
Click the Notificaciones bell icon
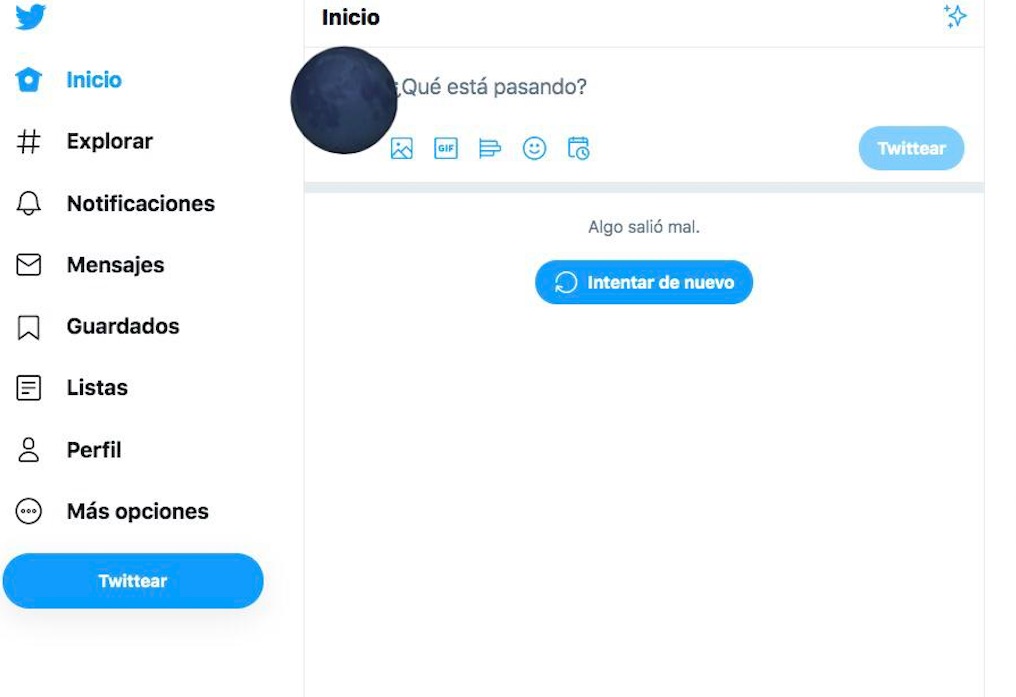[31, 203]
